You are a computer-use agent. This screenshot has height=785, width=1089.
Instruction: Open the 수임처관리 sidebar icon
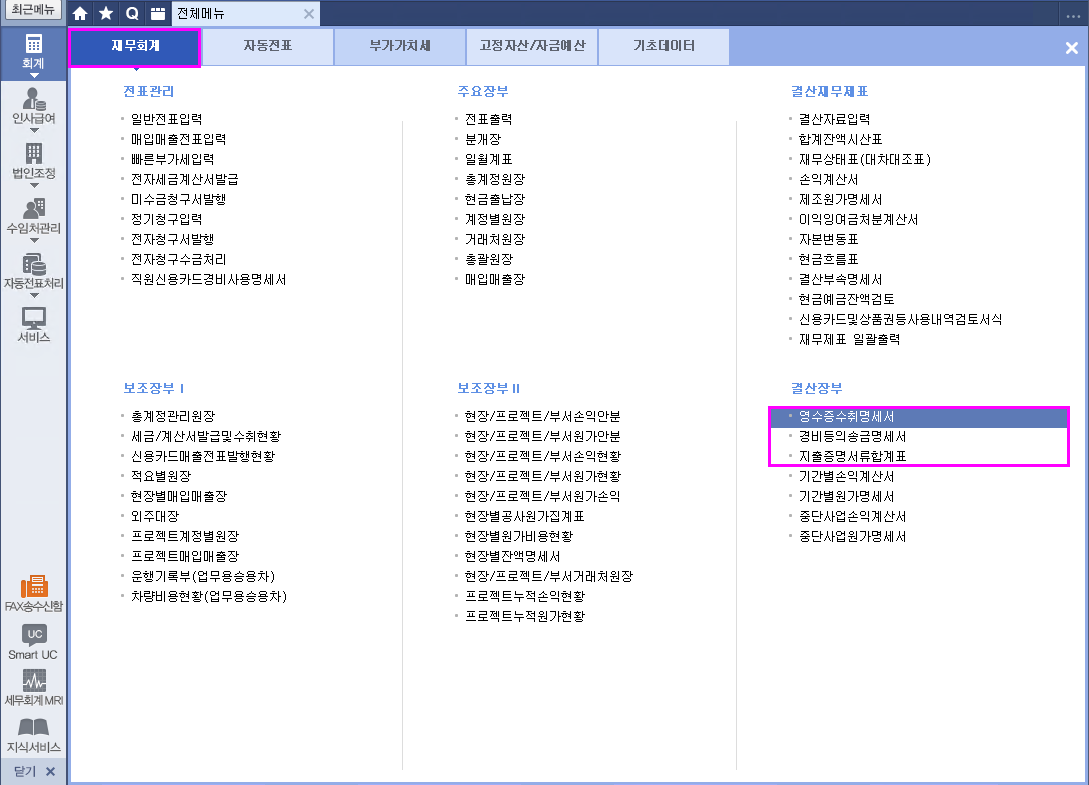pos(34,208)
